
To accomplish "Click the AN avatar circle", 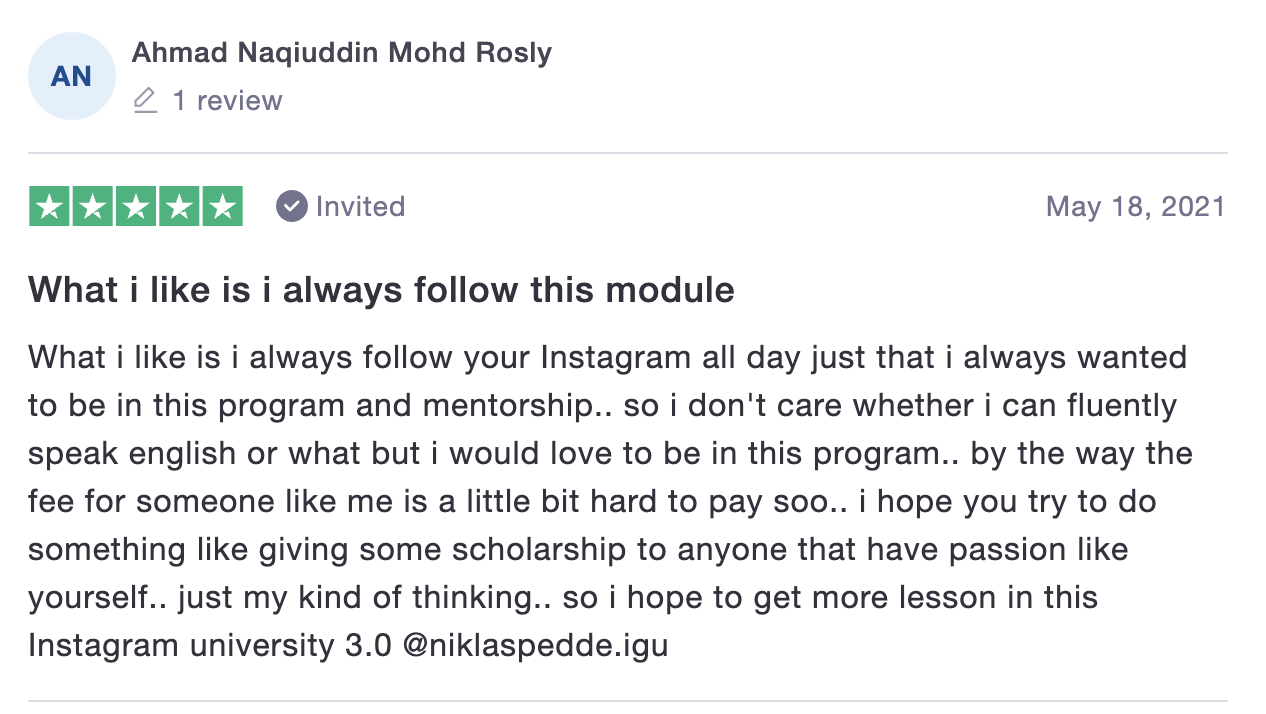I will click(x=71, y=76).
